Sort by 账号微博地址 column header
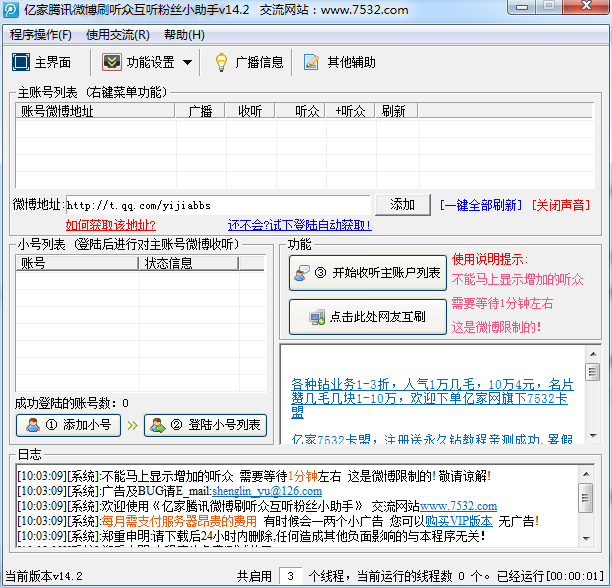 (95, 111)
